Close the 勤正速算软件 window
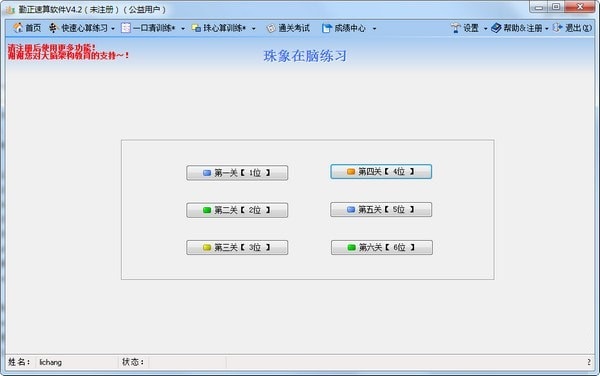Screen dimensions: 600x376 coord(580,7)
